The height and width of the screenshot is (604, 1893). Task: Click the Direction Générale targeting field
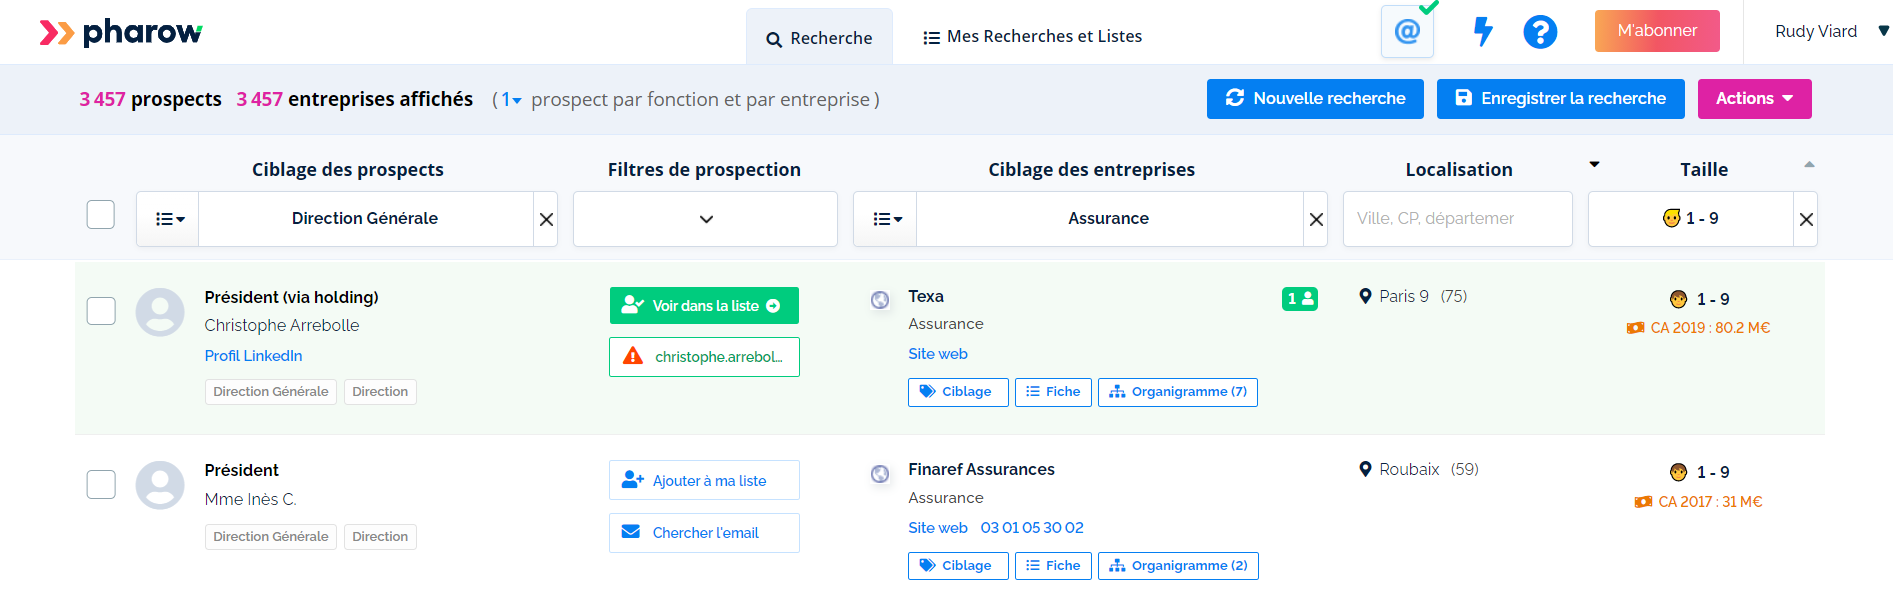(x=365, y=219)
